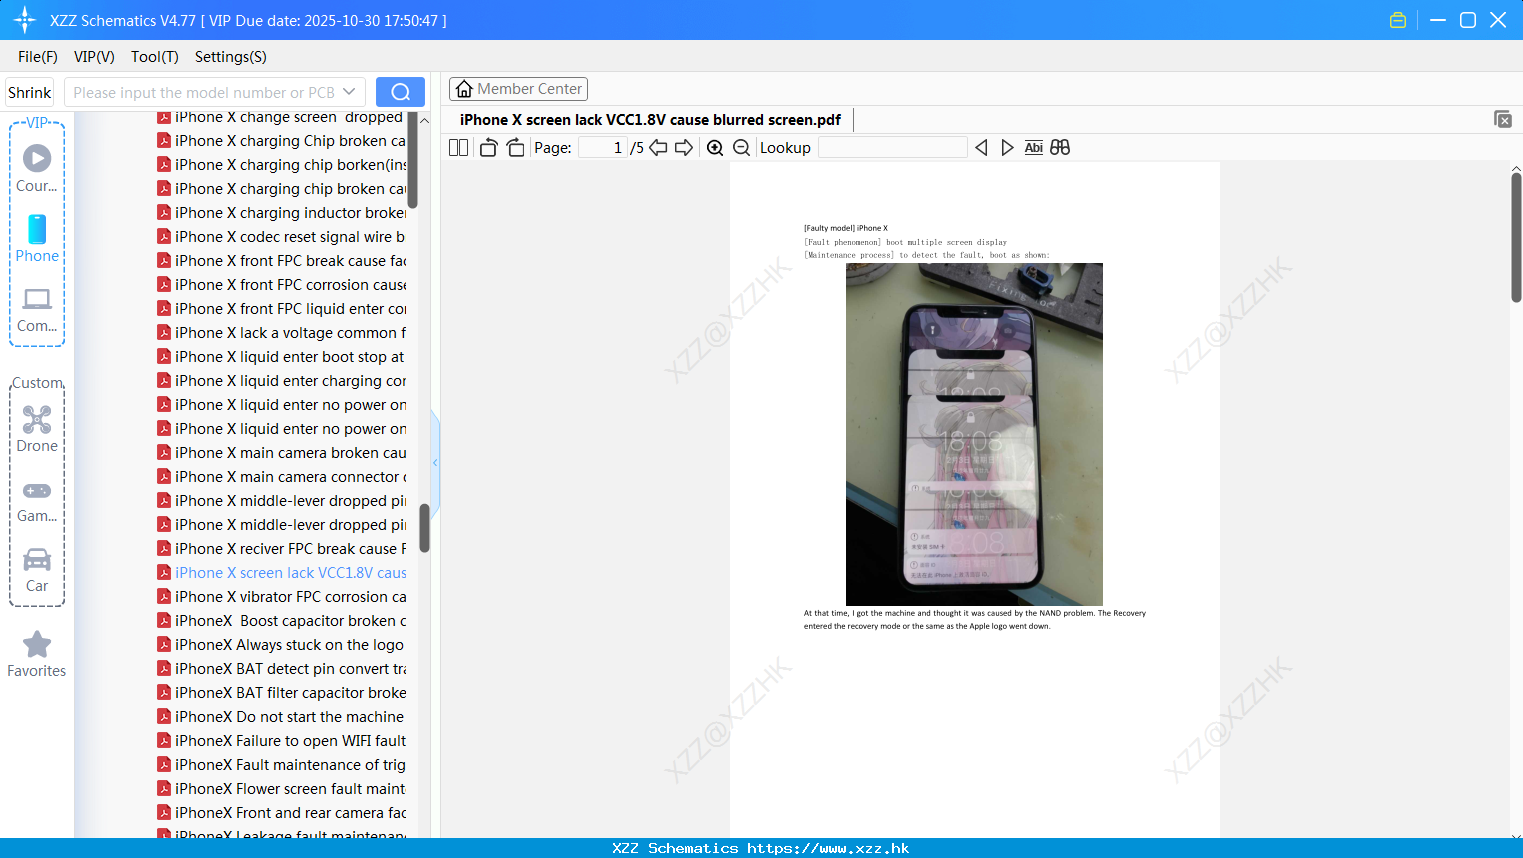The height and width of the screenshot is (858, 1523).
Task: Click the file list scrollbar thumb
Action: (424, 527)
